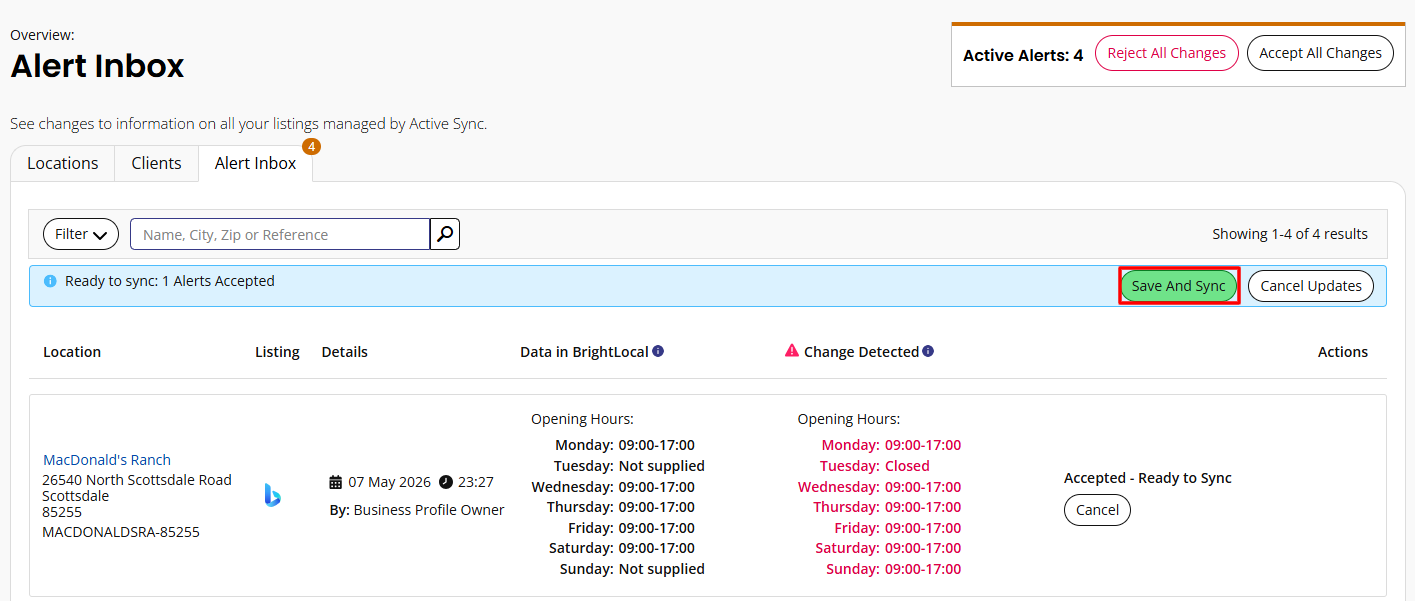Click the Details column header

[x=345, y=352]
